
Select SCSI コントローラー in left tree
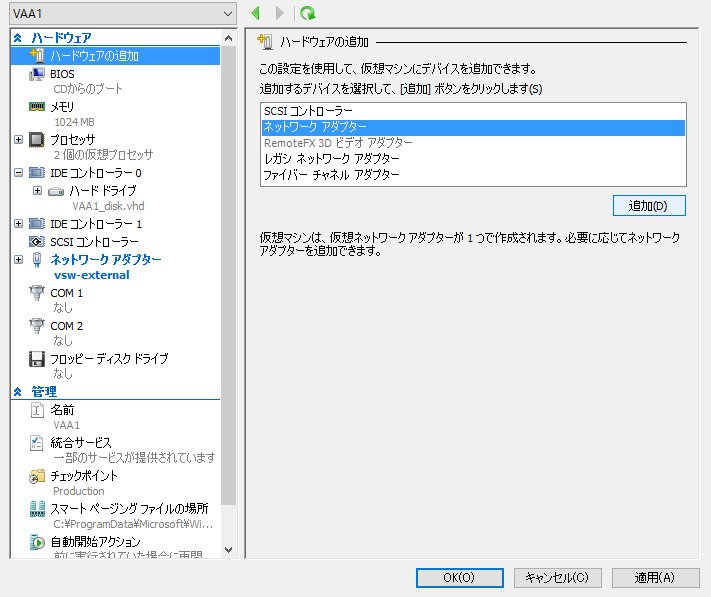click(x=94, y=242)
